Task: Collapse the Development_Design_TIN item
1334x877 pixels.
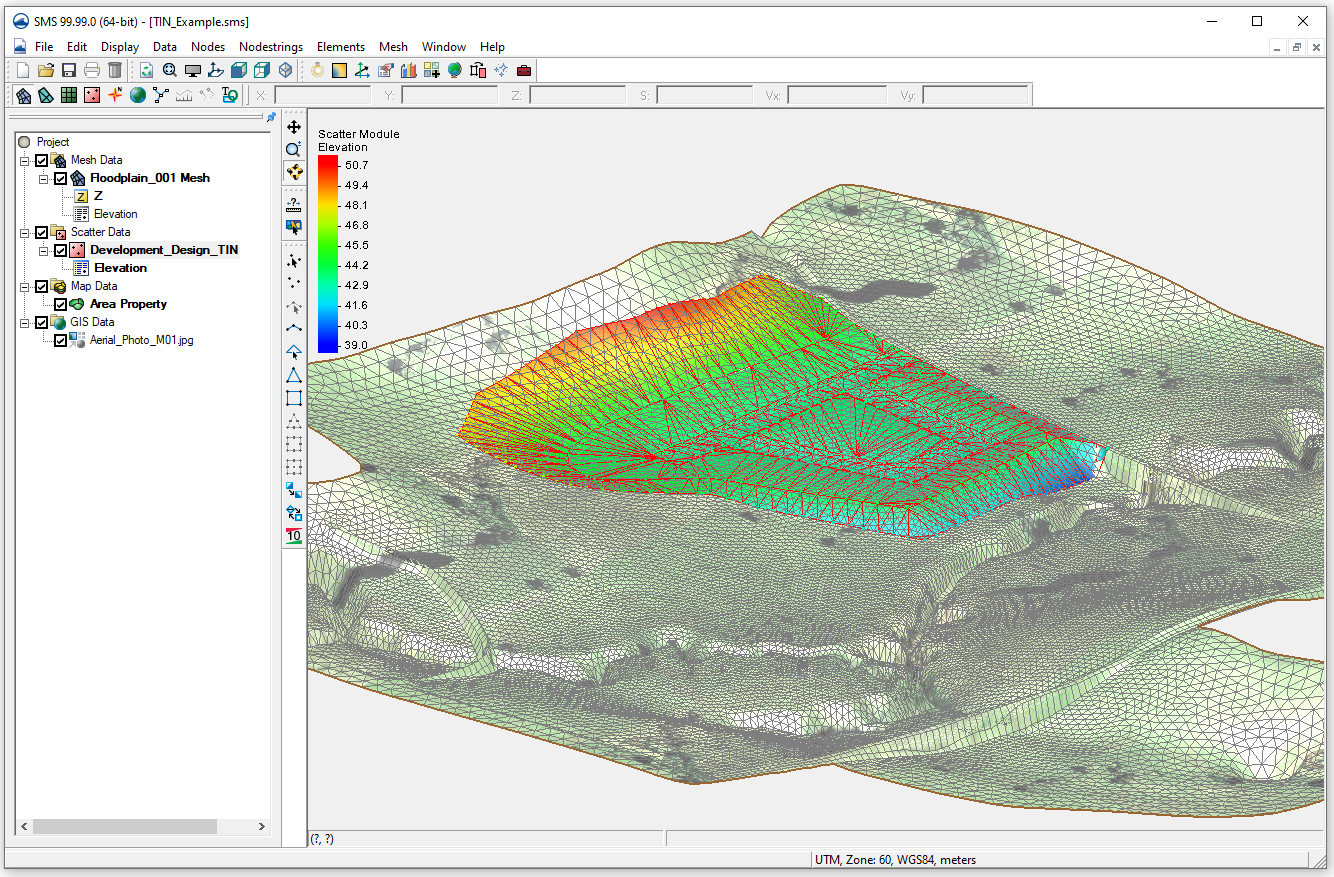Action: click(x=42, y=249)
